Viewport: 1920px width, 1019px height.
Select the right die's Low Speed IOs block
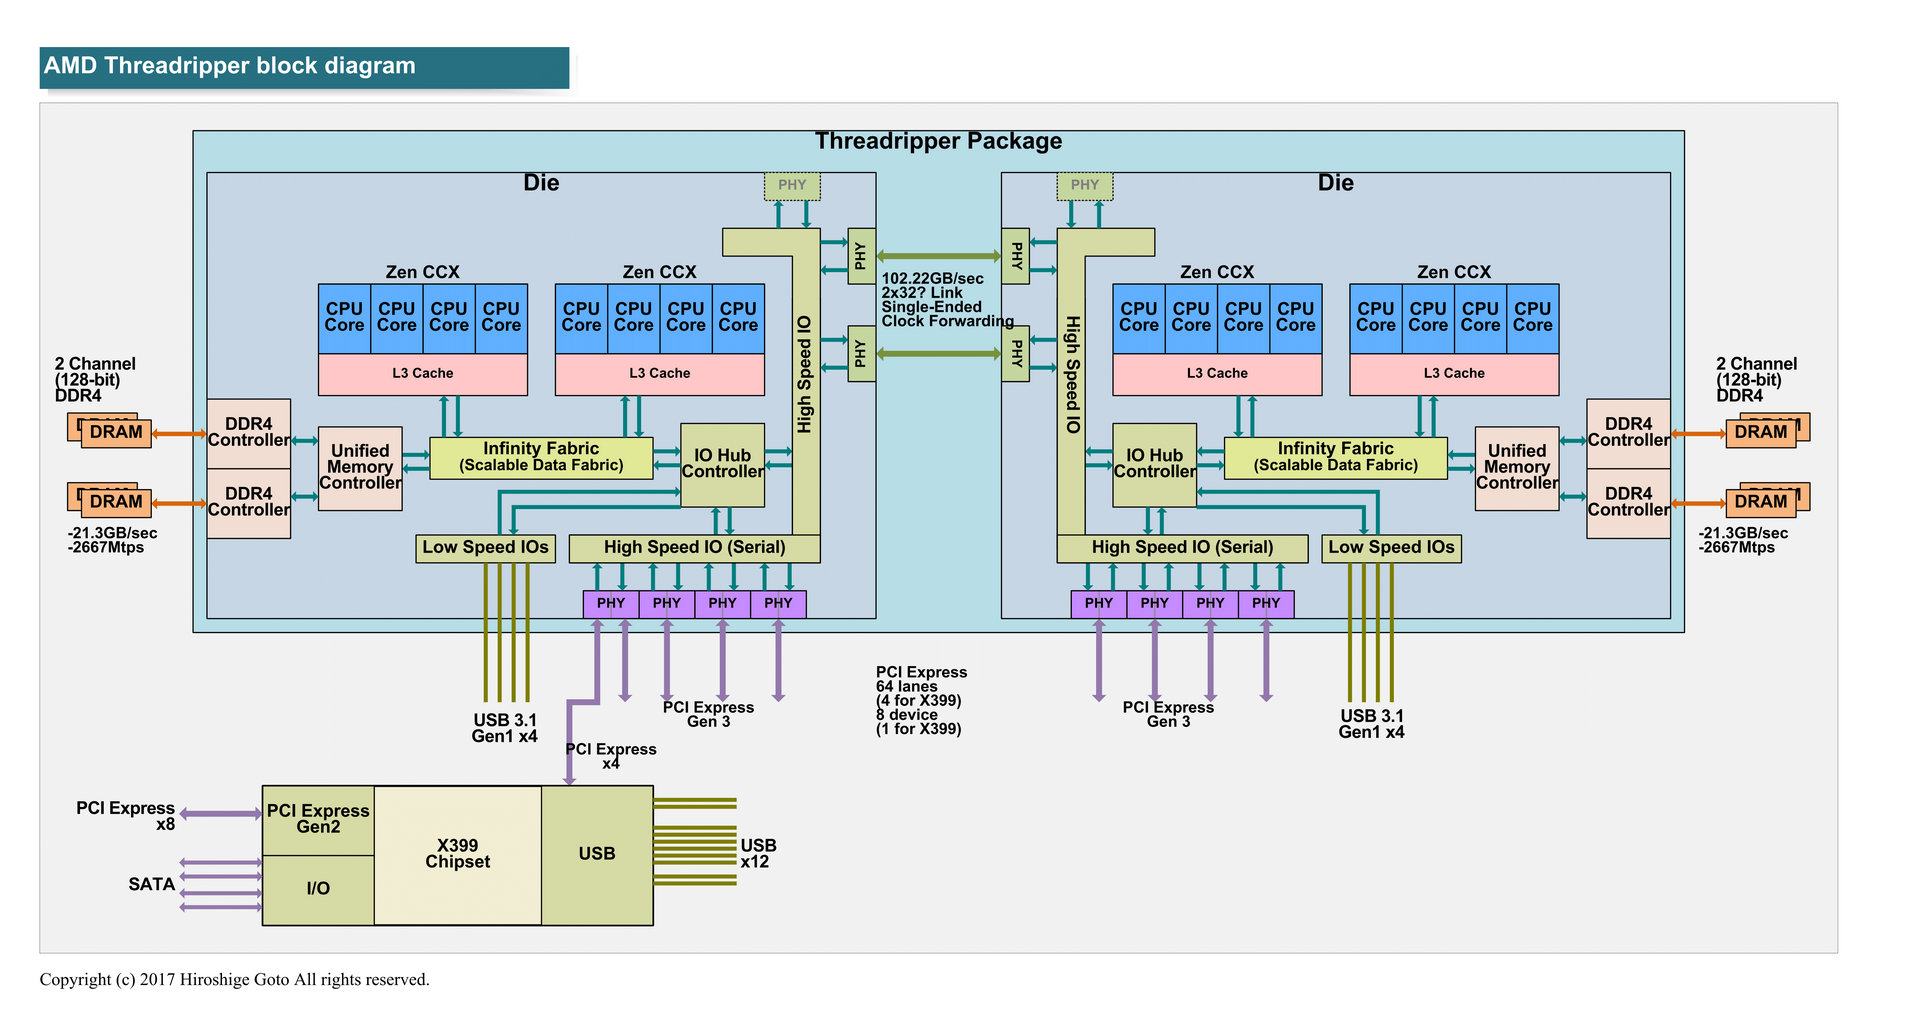tap(1392, 548)
